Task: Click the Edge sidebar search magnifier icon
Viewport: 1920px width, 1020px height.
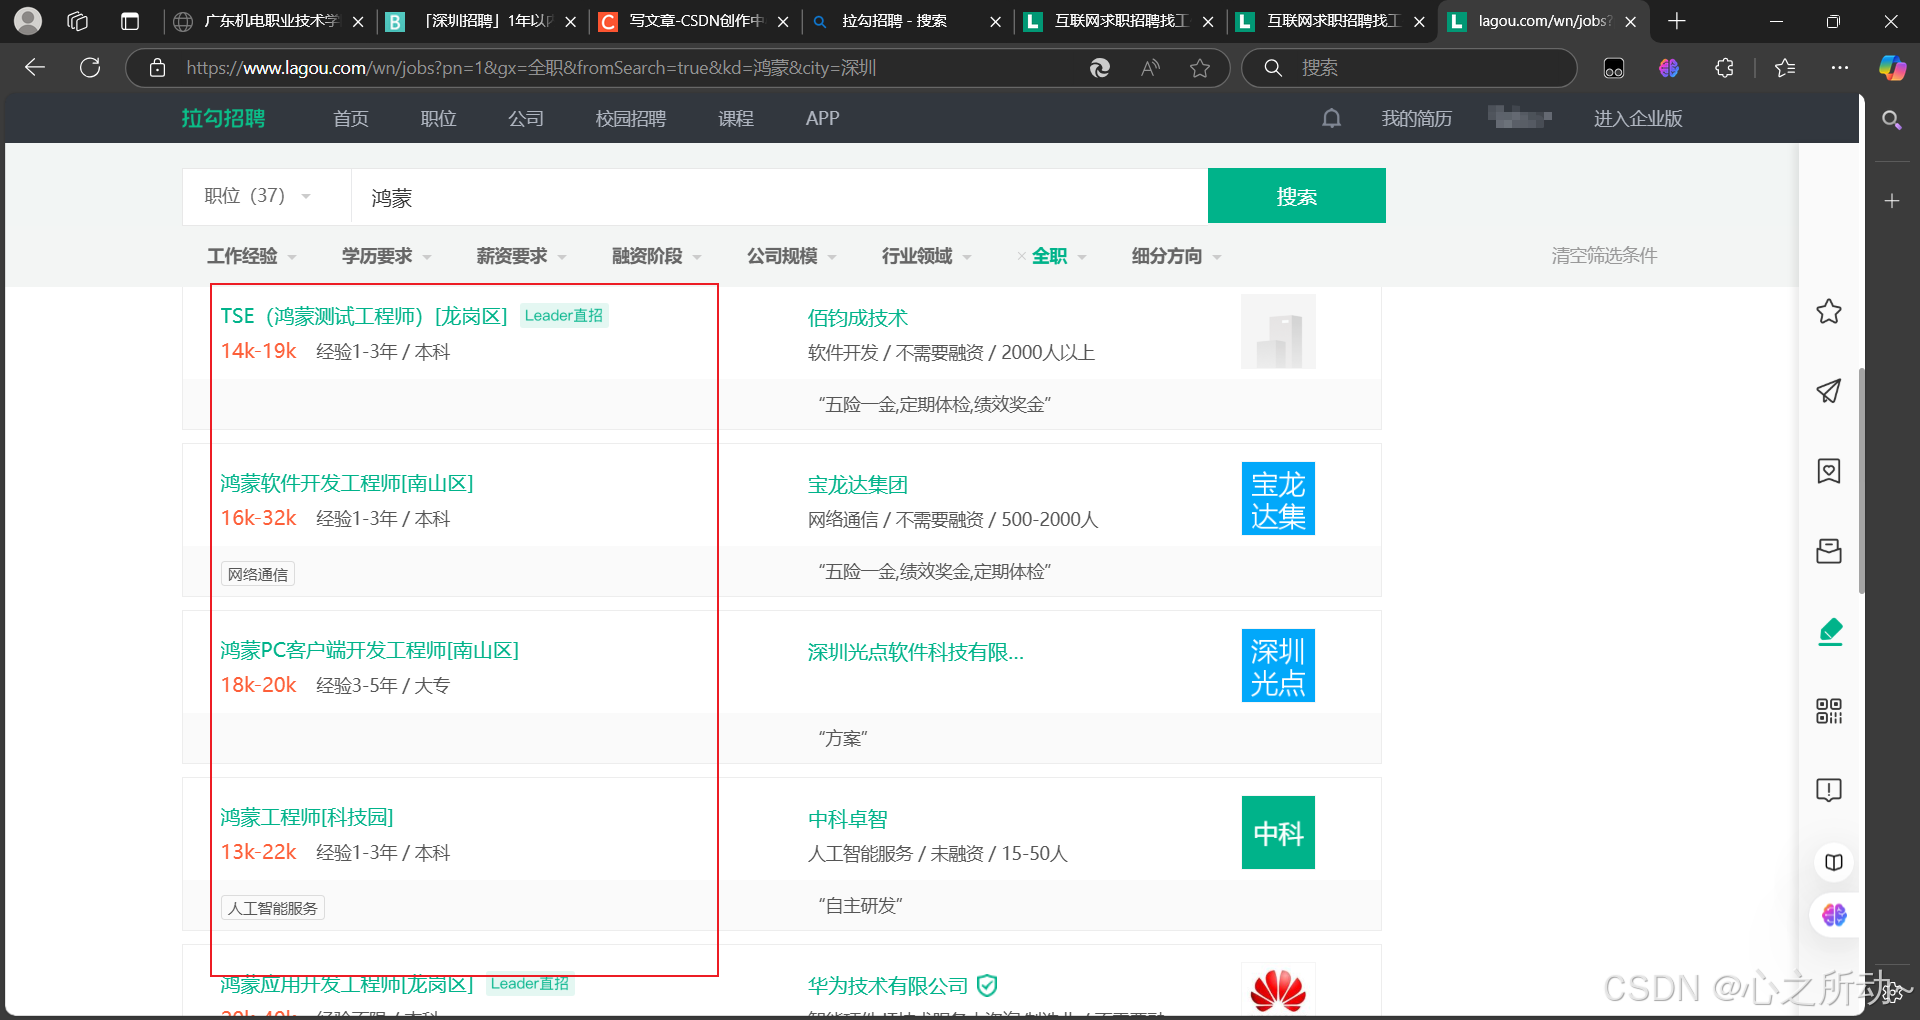Action: [1891, 120]
